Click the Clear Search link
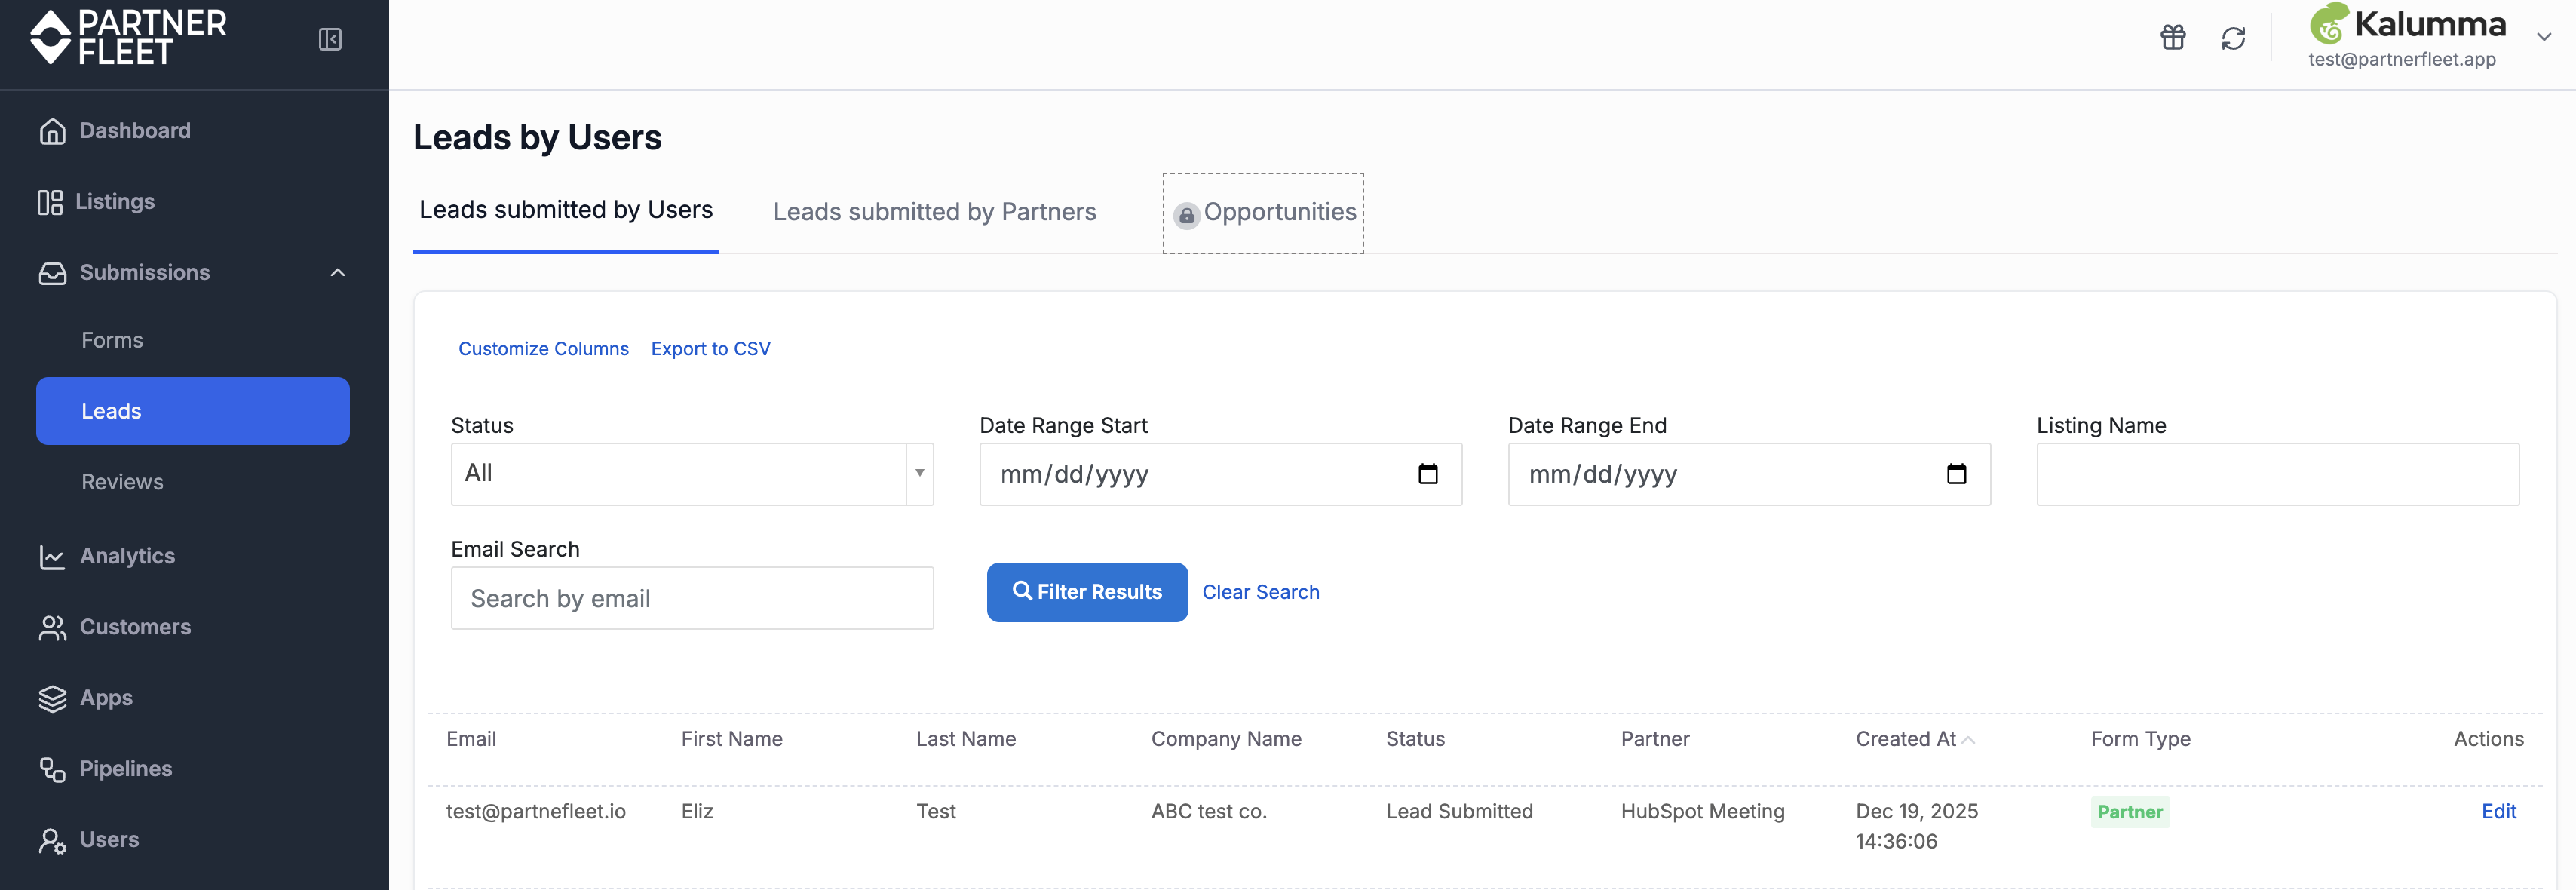 1260,592
